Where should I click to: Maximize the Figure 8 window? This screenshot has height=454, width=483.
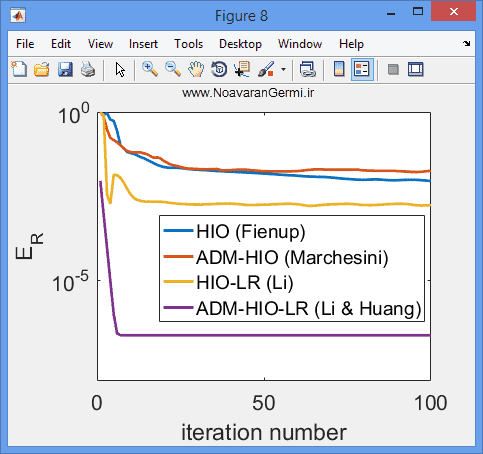(418, 12)
